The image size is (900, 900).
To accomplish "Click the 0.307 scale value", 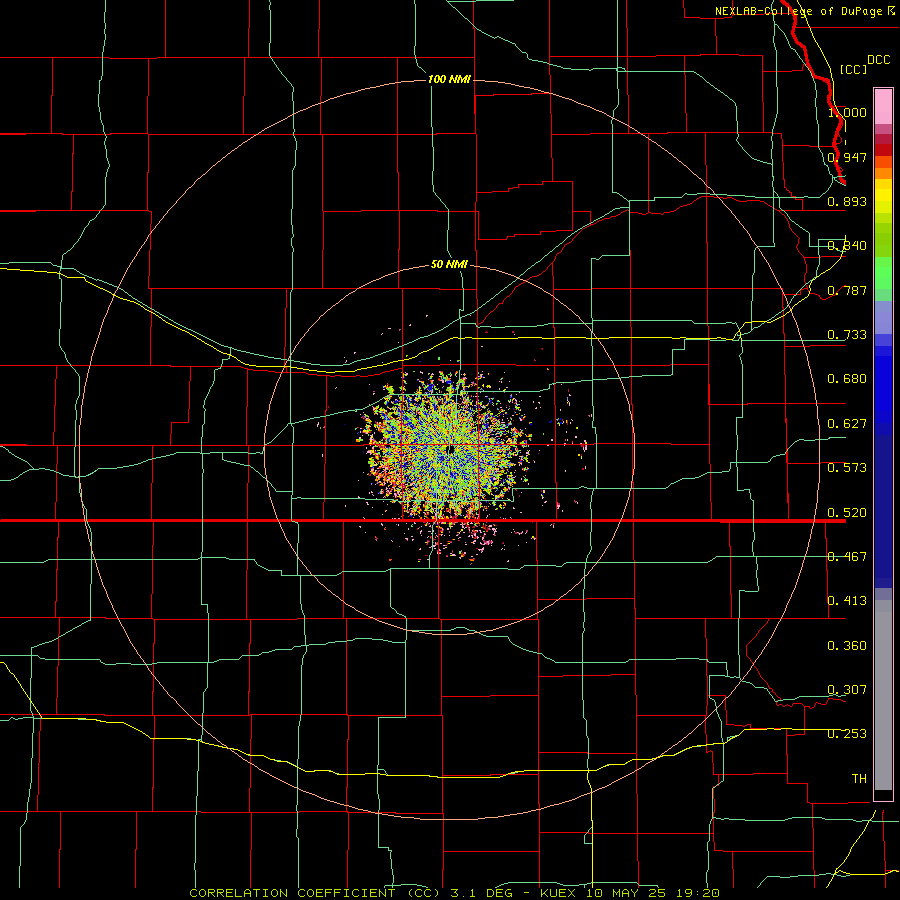I will 847,690.
